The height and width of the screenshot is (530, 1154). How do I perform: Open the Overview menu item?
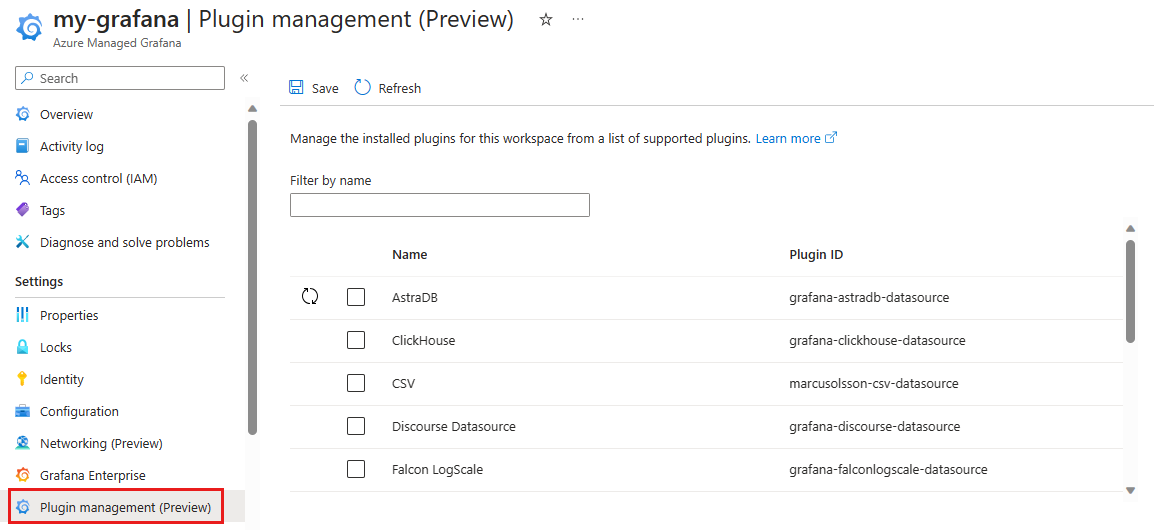[66, 114]
